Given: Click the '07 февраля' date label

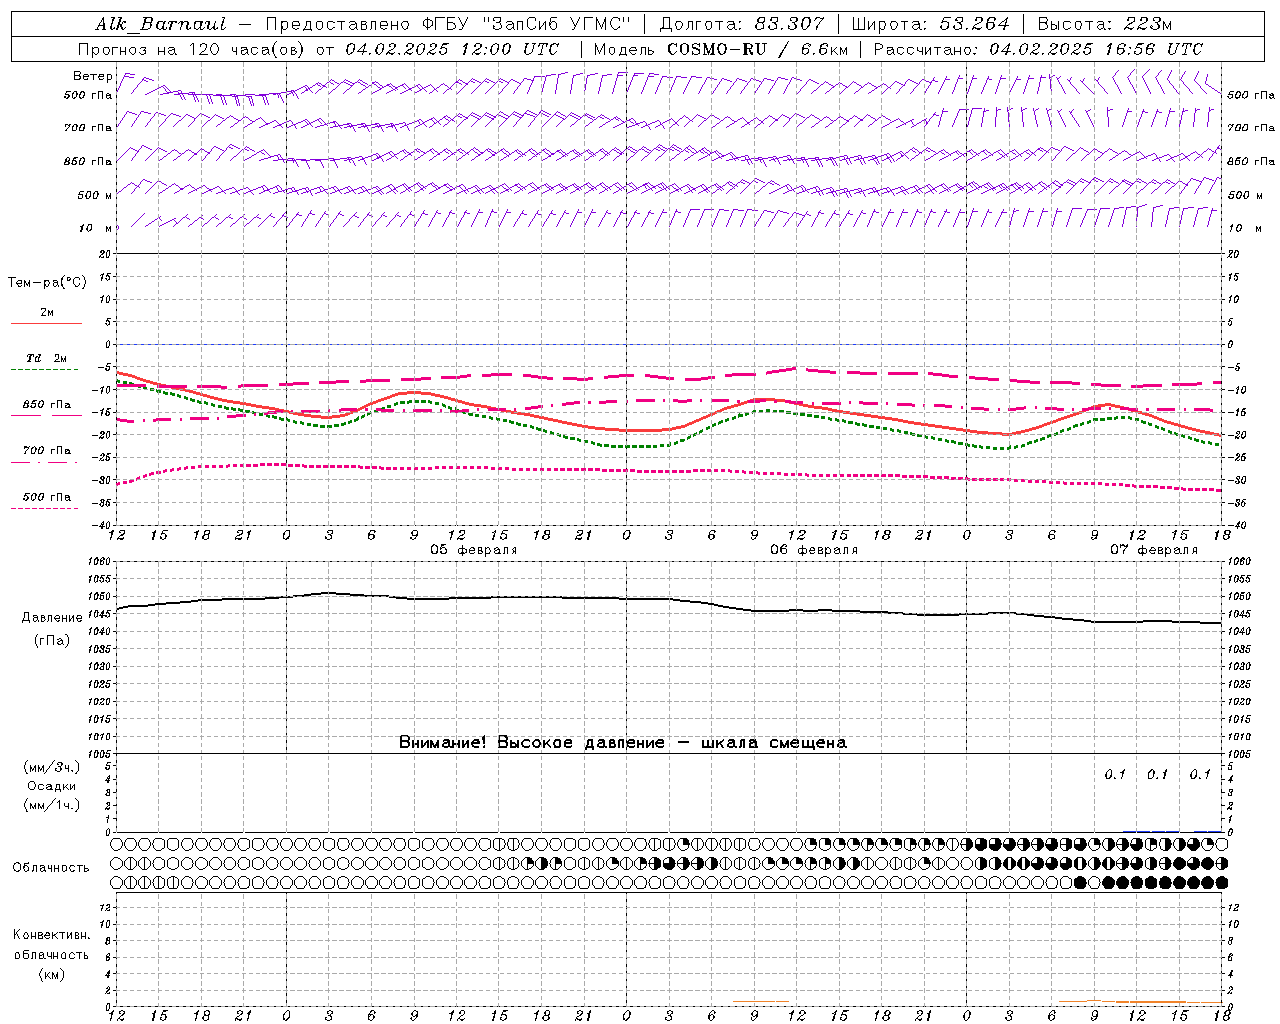Looking at the screenshot, I should 1154,550.
